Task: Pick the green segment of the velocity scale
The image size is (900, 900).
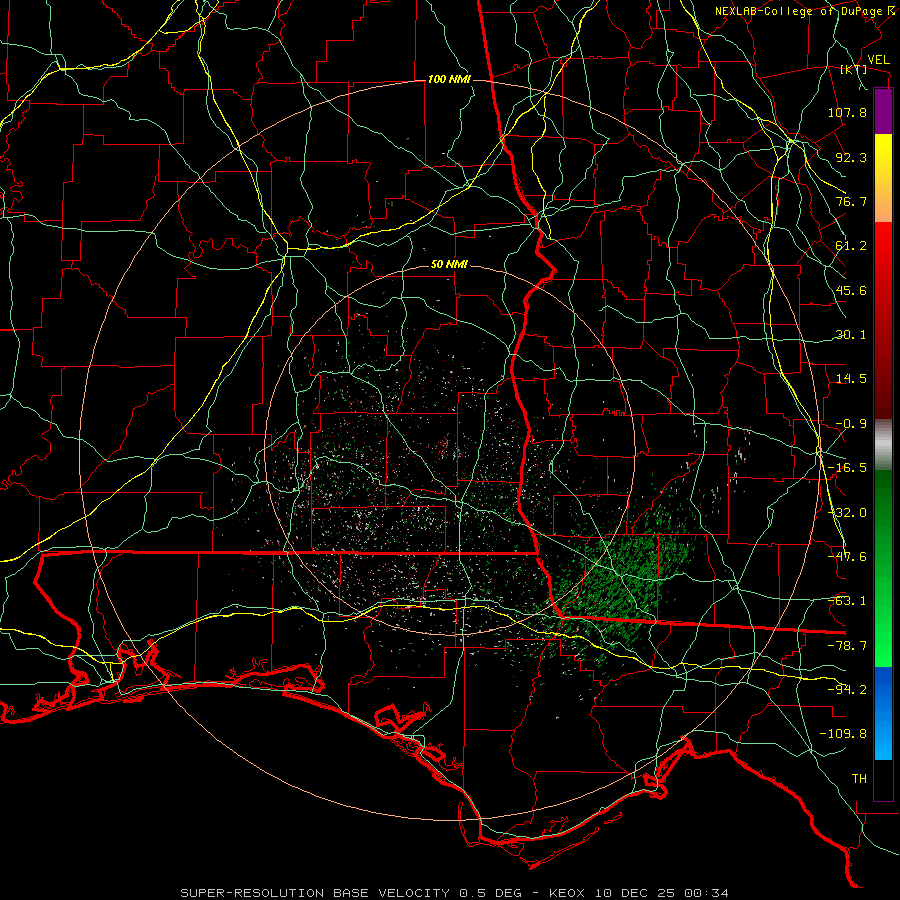Action: coord(883,568)
